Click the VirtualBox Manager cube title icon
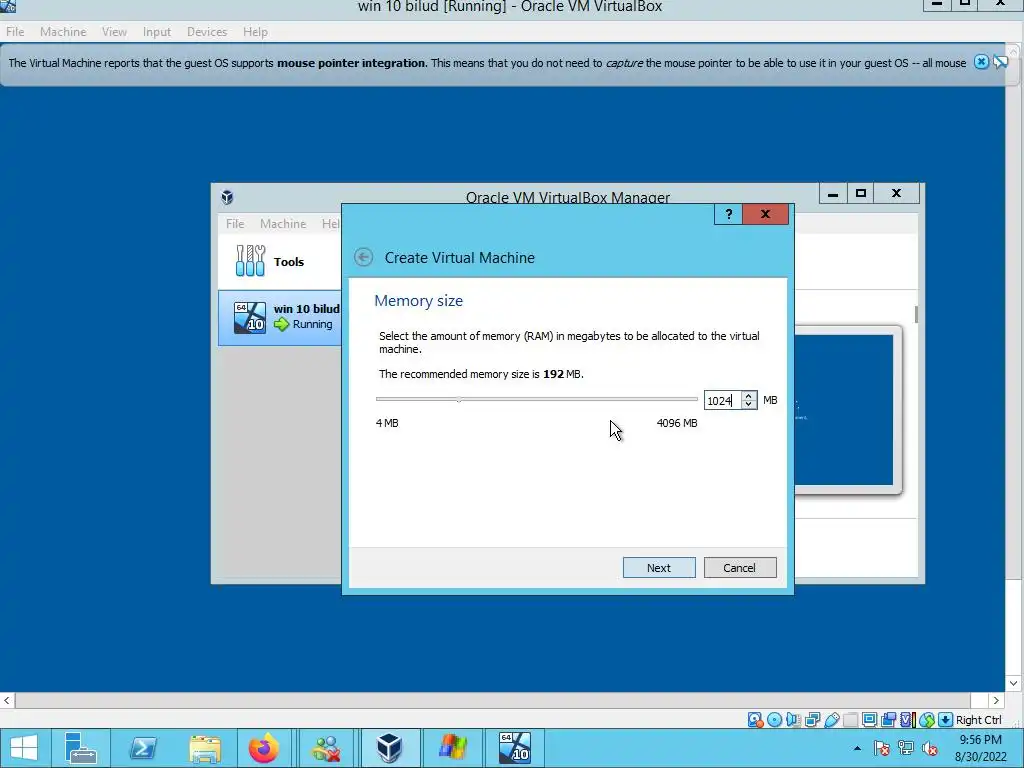This screenshot has width=1024, height=768. [x=227, y=197]
